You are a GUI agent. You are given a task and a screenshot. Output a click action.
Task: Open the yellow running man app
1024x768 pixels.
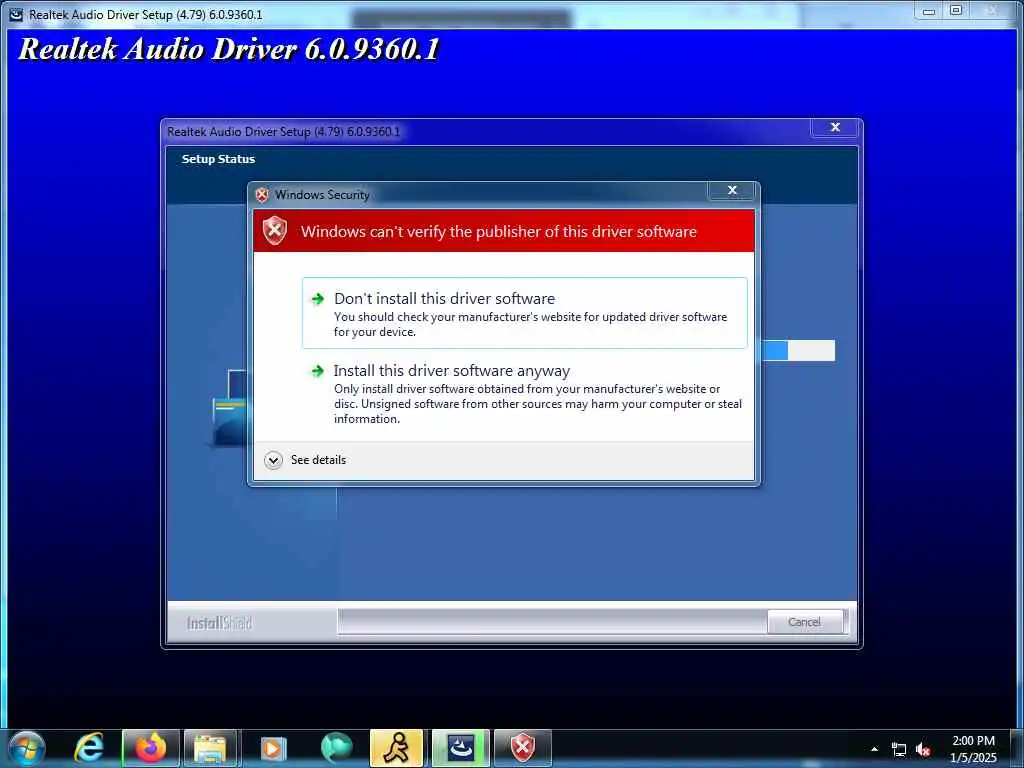coord(396,748)
